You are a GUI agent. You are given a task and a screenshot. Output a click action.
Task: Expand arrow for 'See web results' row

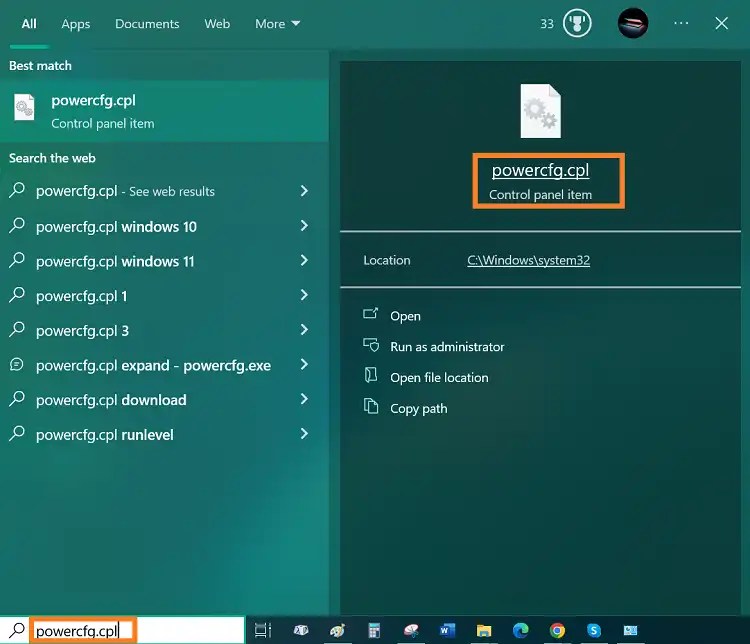click(x=304, y=191)
